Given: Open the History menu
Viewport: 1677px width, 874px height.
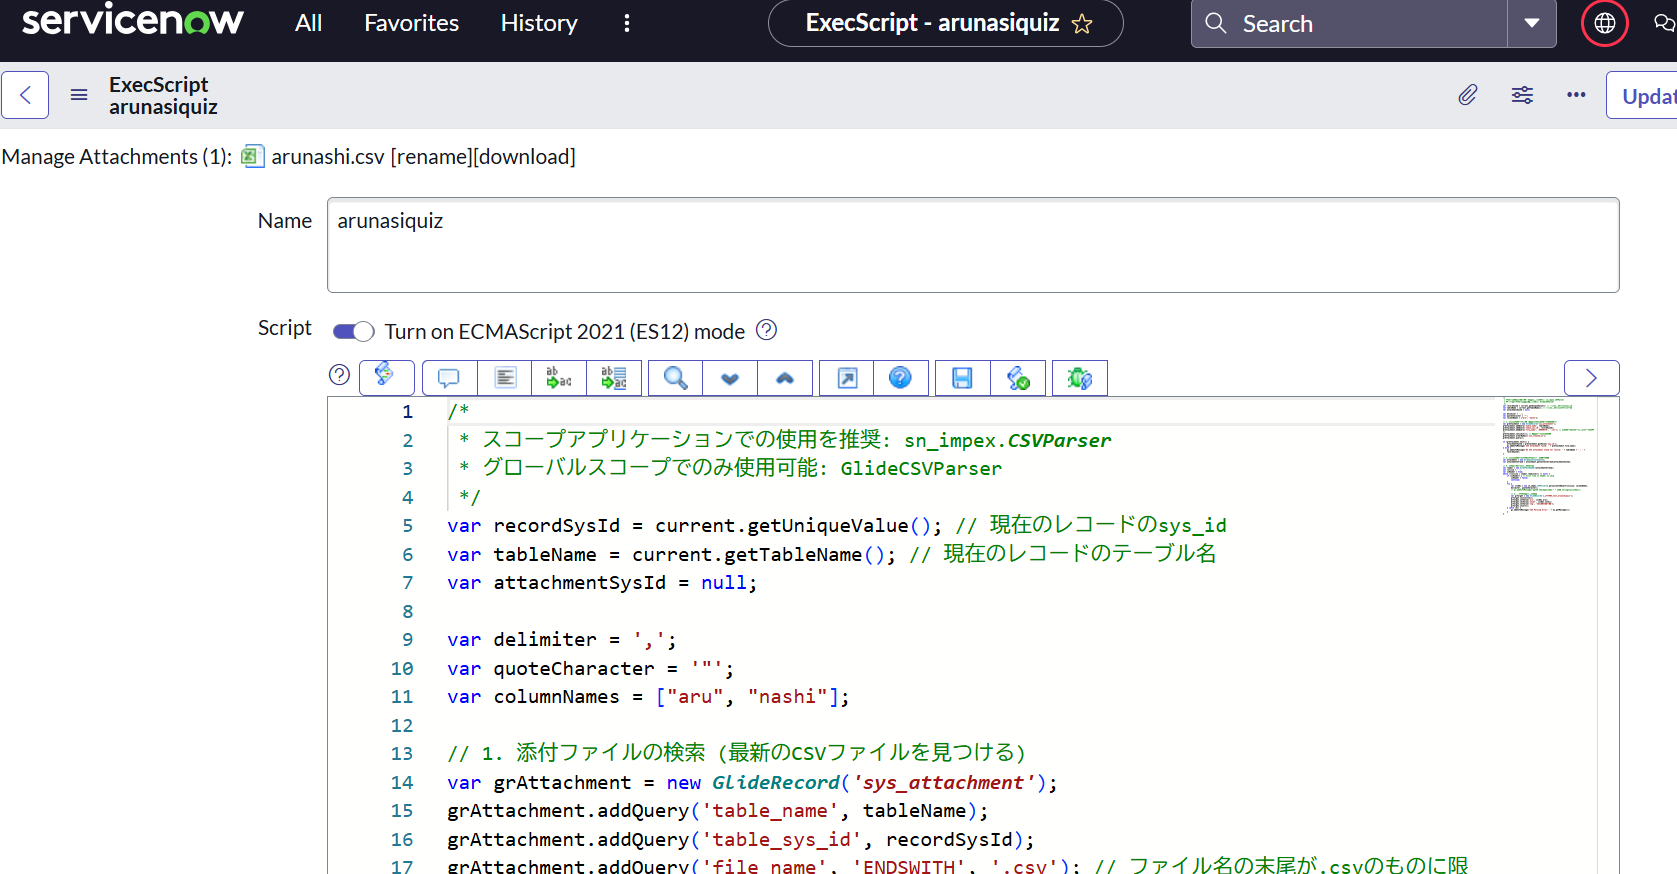Looking at the screenshot, I should pos(539,23).
